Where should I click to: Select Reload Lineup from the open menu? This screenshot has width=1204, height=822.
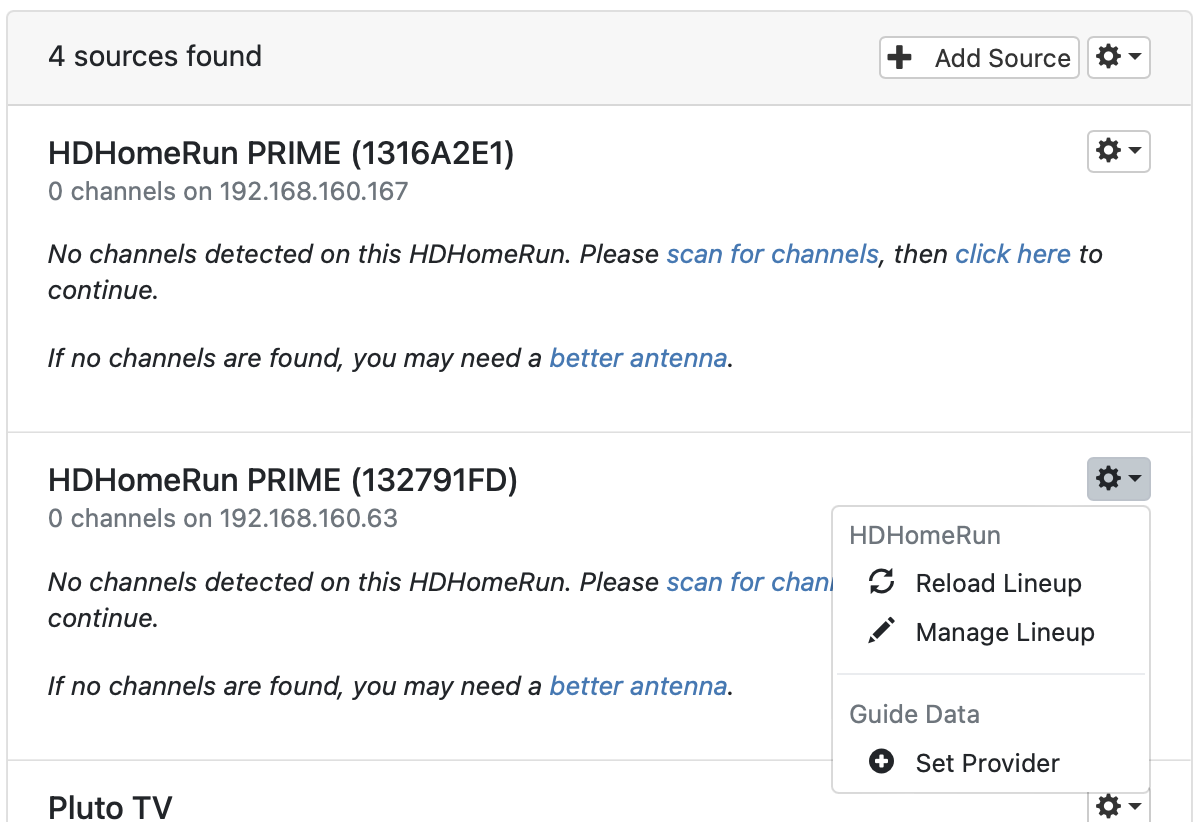click(998, 582)
